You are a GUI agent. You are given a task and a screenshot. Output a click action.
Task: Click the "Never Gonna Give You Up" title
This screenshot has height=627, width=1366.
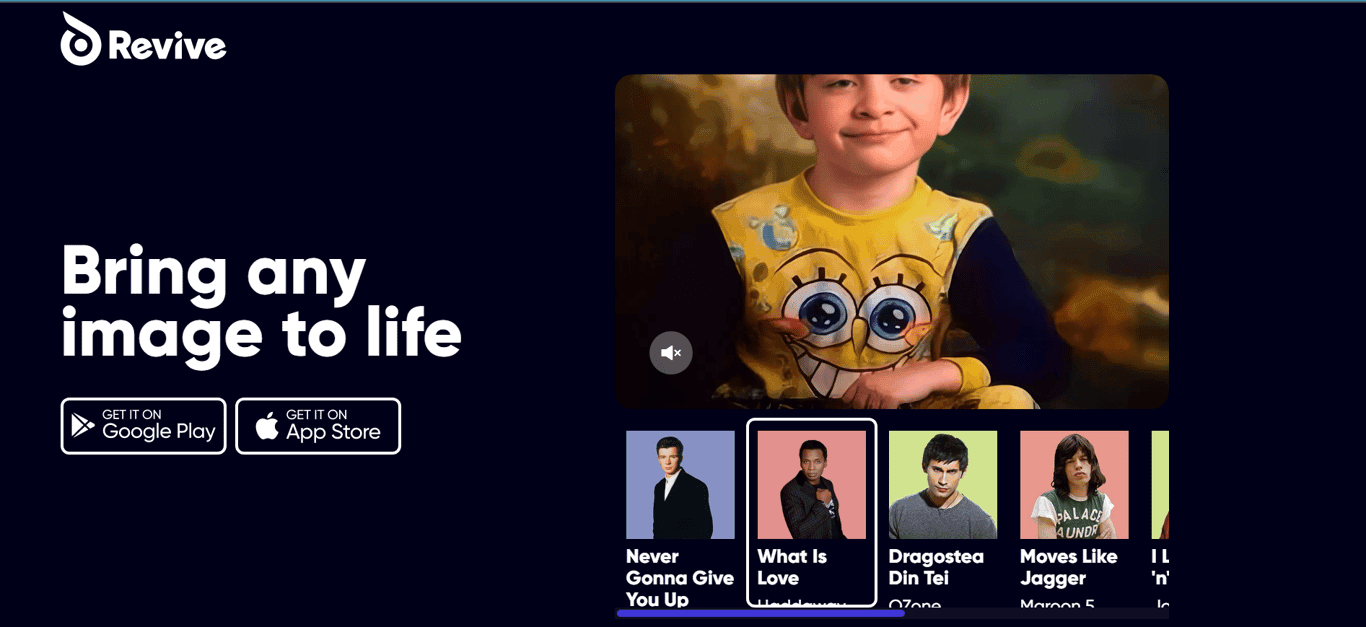(x=680, y=578)
